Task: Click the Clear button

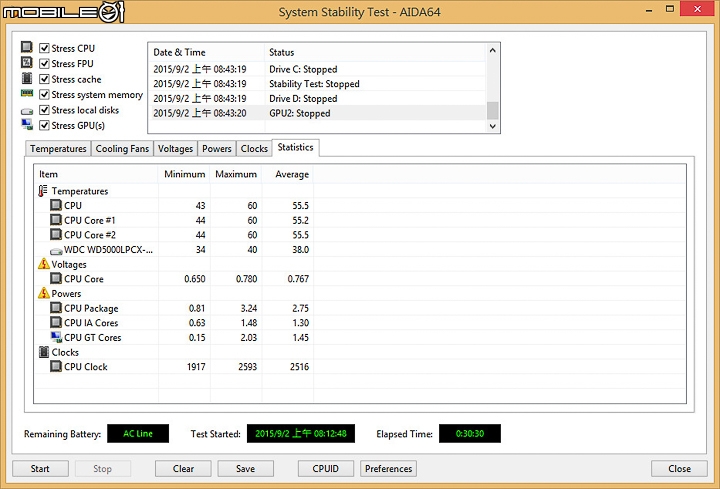Action: pos(183,469)
